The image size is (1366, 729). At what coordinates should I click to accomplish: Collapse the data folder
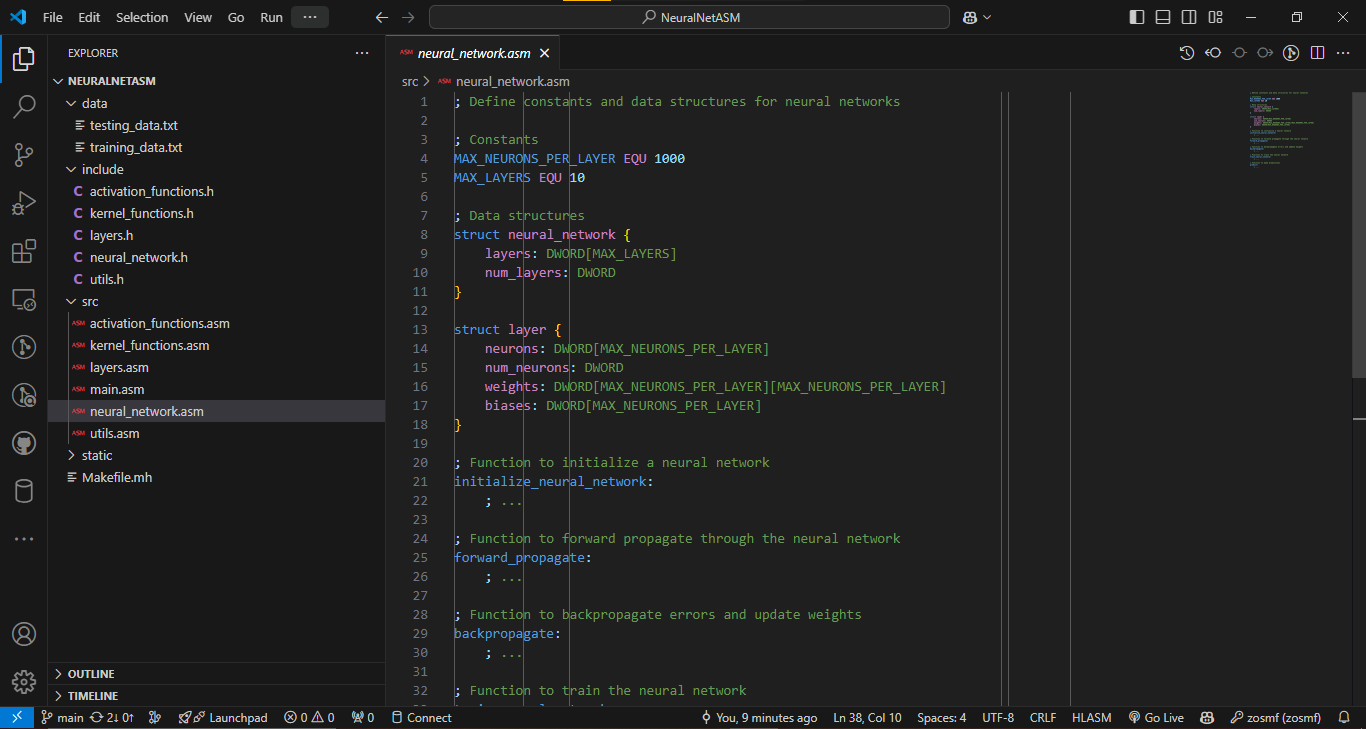[x=216, y=103]
